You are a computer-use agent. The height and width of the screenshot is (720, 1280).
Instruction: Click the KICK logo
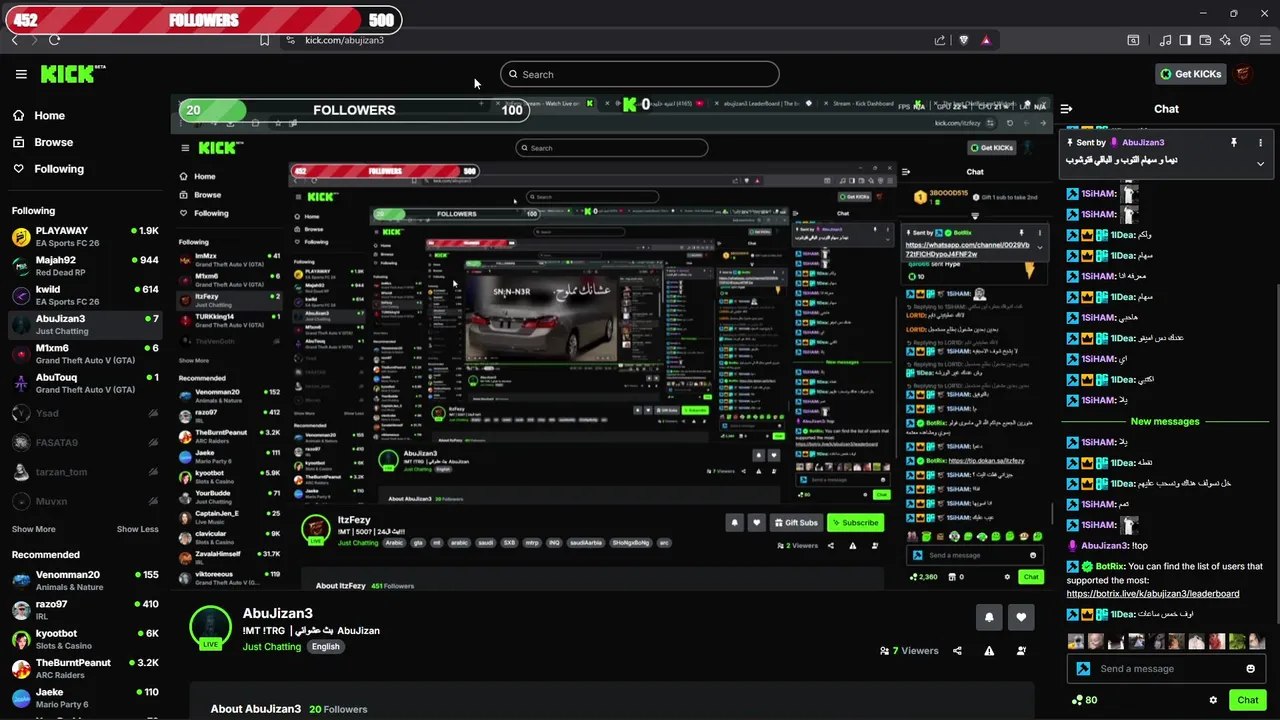(72, 74)
